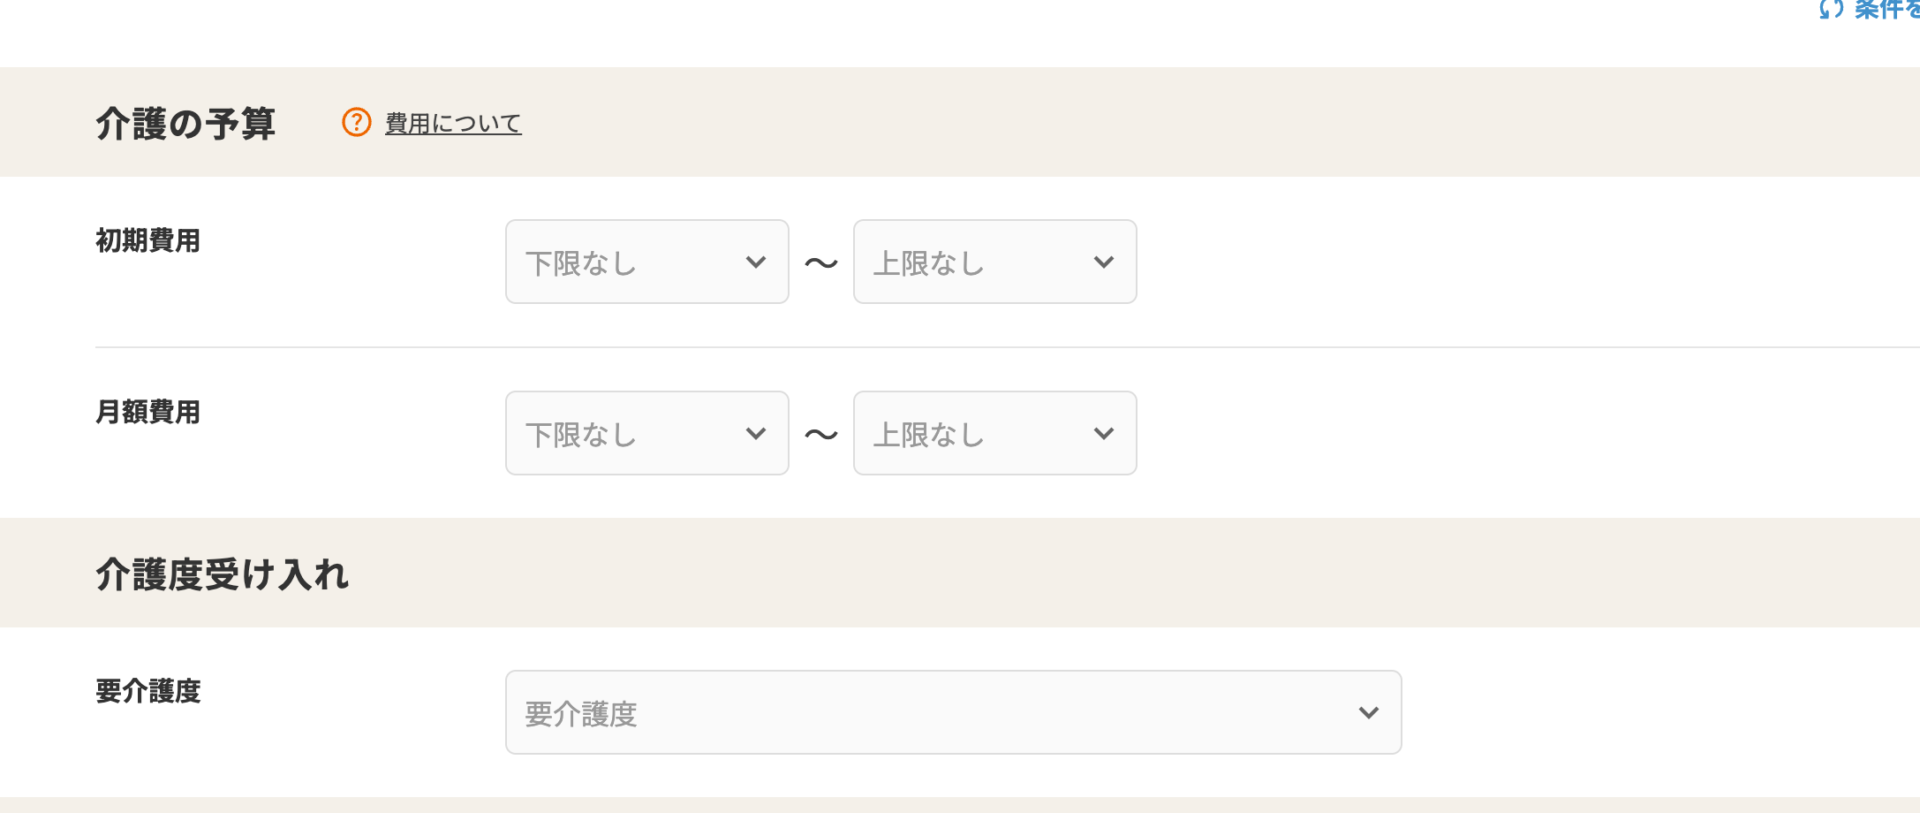
Task: Click the 初期費用 row label
Action: pos(148,240)
